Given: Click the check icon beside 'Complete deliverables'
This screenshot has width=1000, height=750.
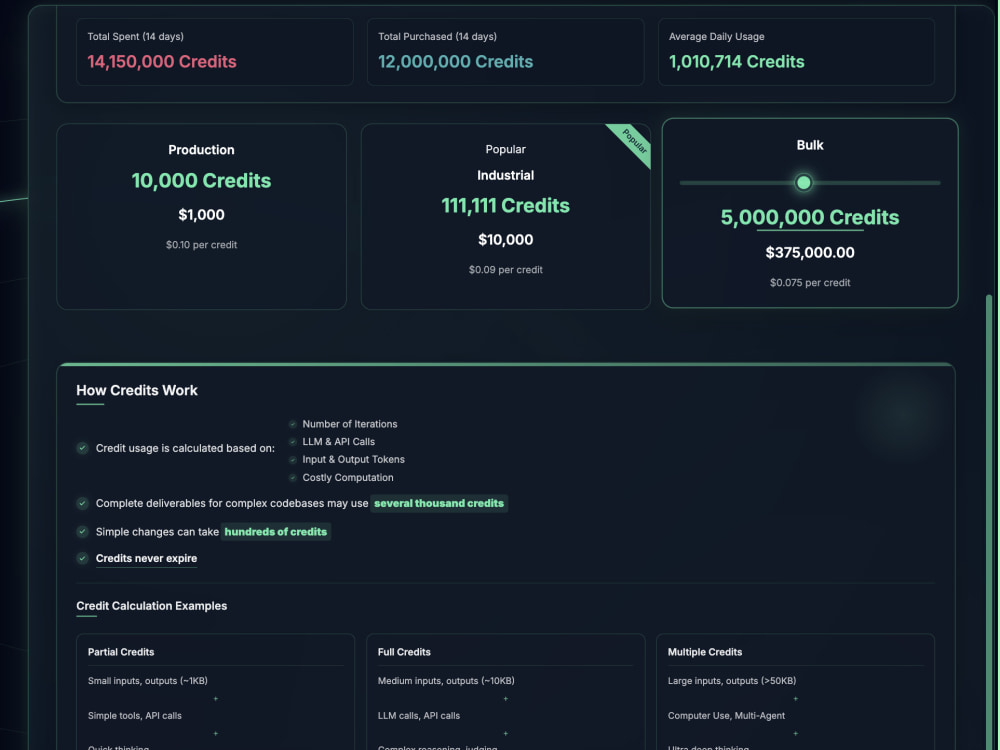Looking at the screenshot, I should pyautogui.click(x=82, y=503).
